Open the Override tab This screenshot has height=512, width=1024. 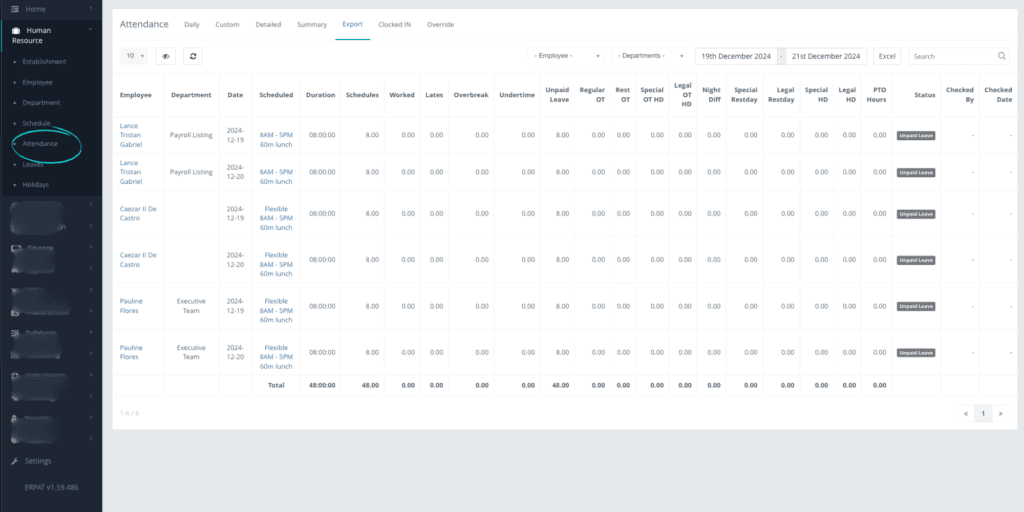tap(440, 25)
